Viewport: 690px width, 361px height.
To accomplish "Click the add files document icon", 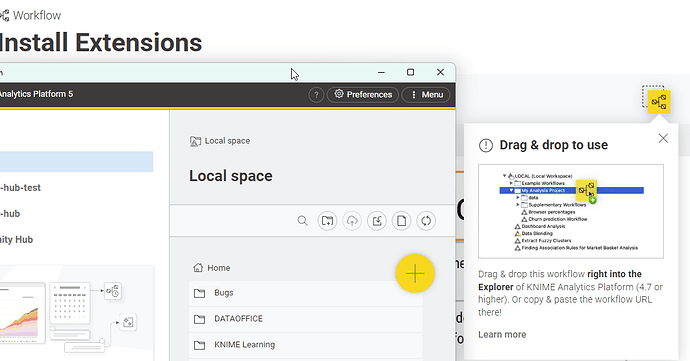I will pos(401,221).
